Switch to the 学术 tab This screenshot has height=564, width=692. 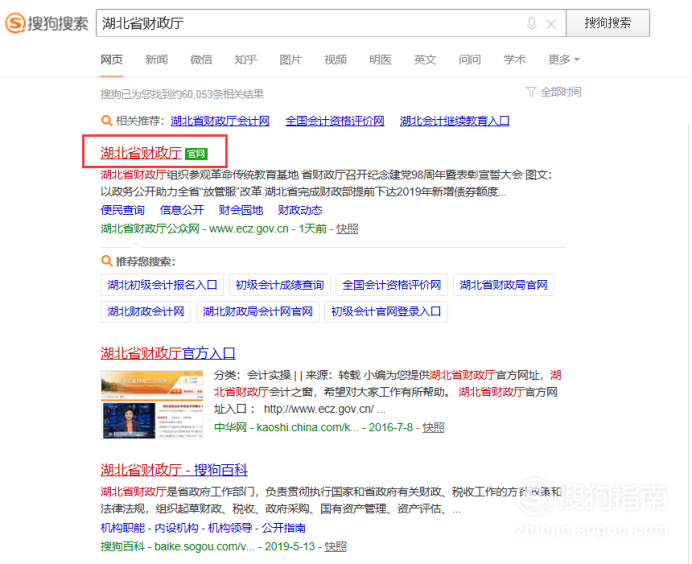[x=514, y=60]
